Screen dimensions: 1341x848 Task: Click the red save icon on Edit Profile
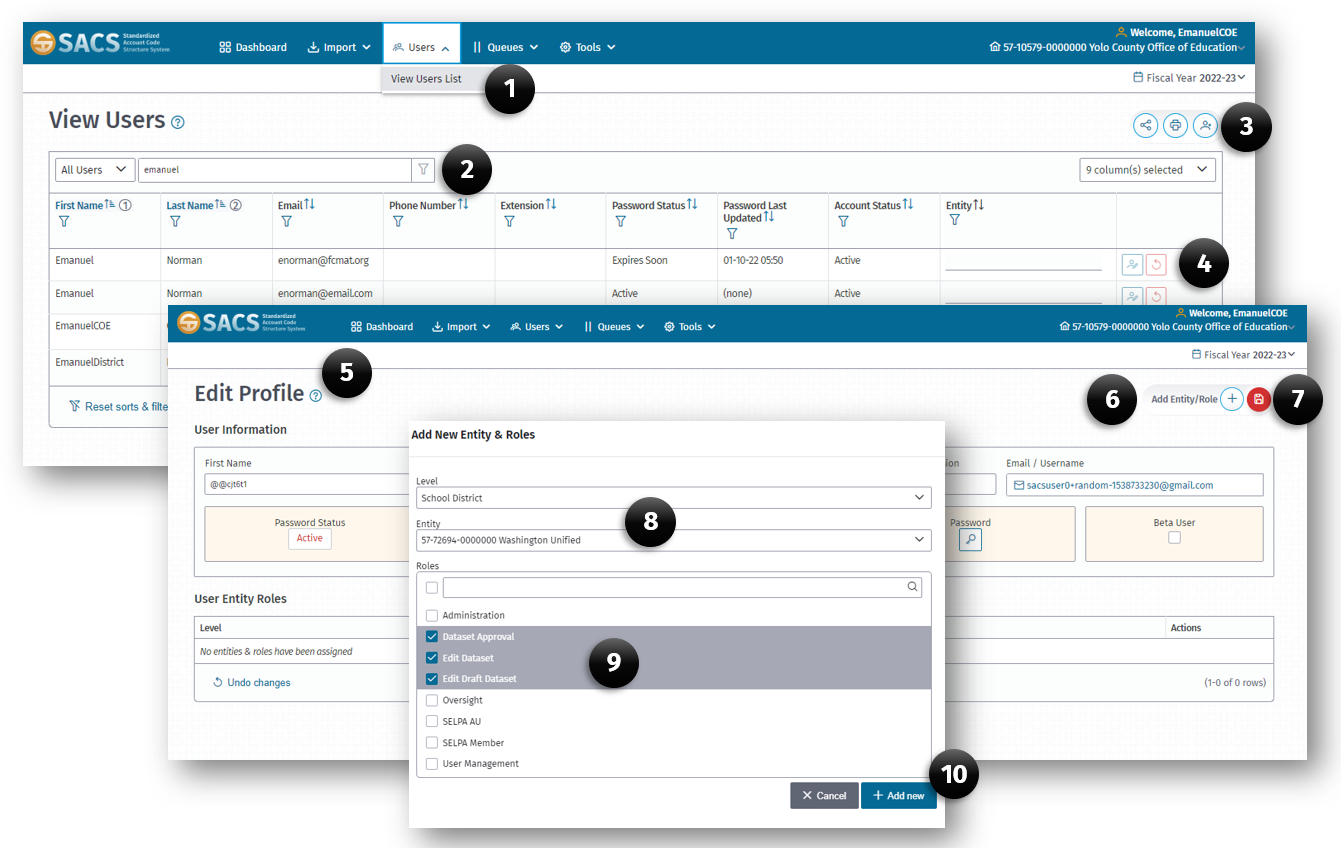click(x=1259, y=398)
